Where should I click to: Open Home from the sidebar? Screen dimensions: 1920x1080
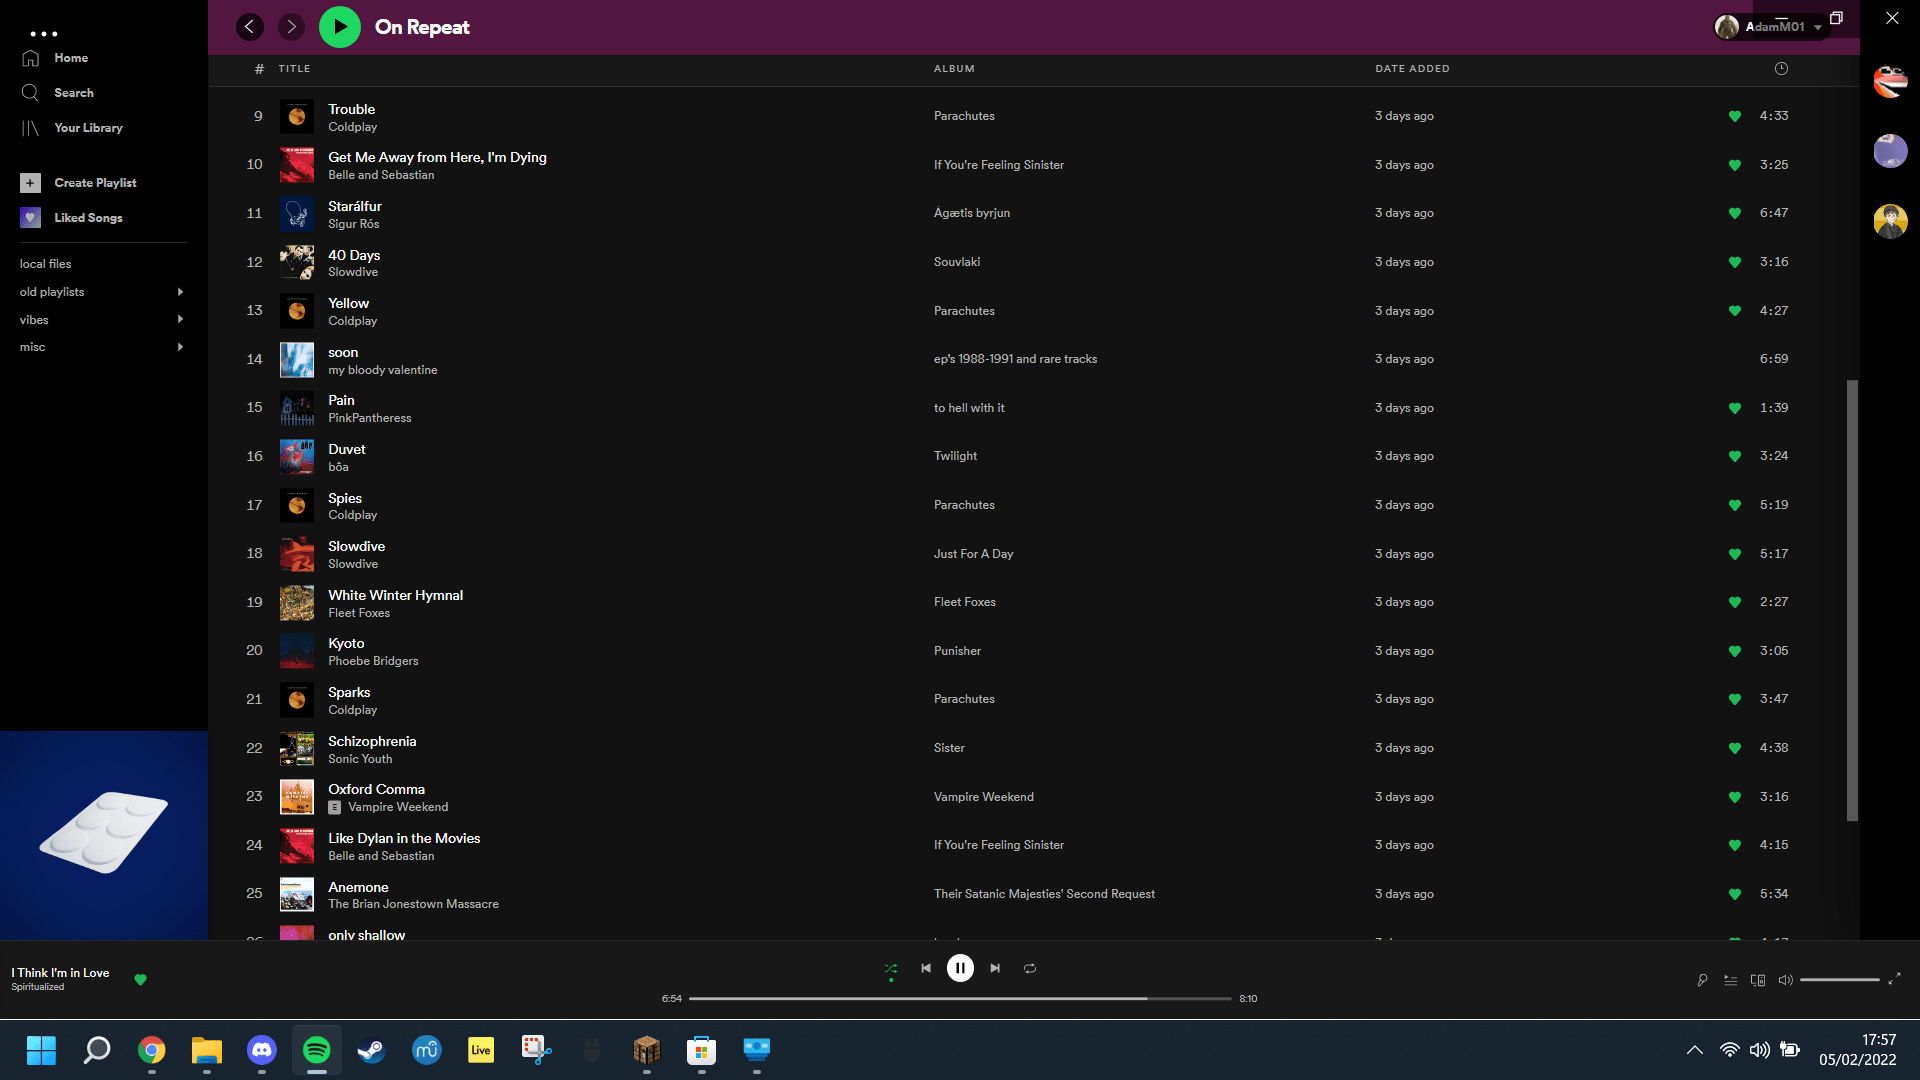pos(70,57)
